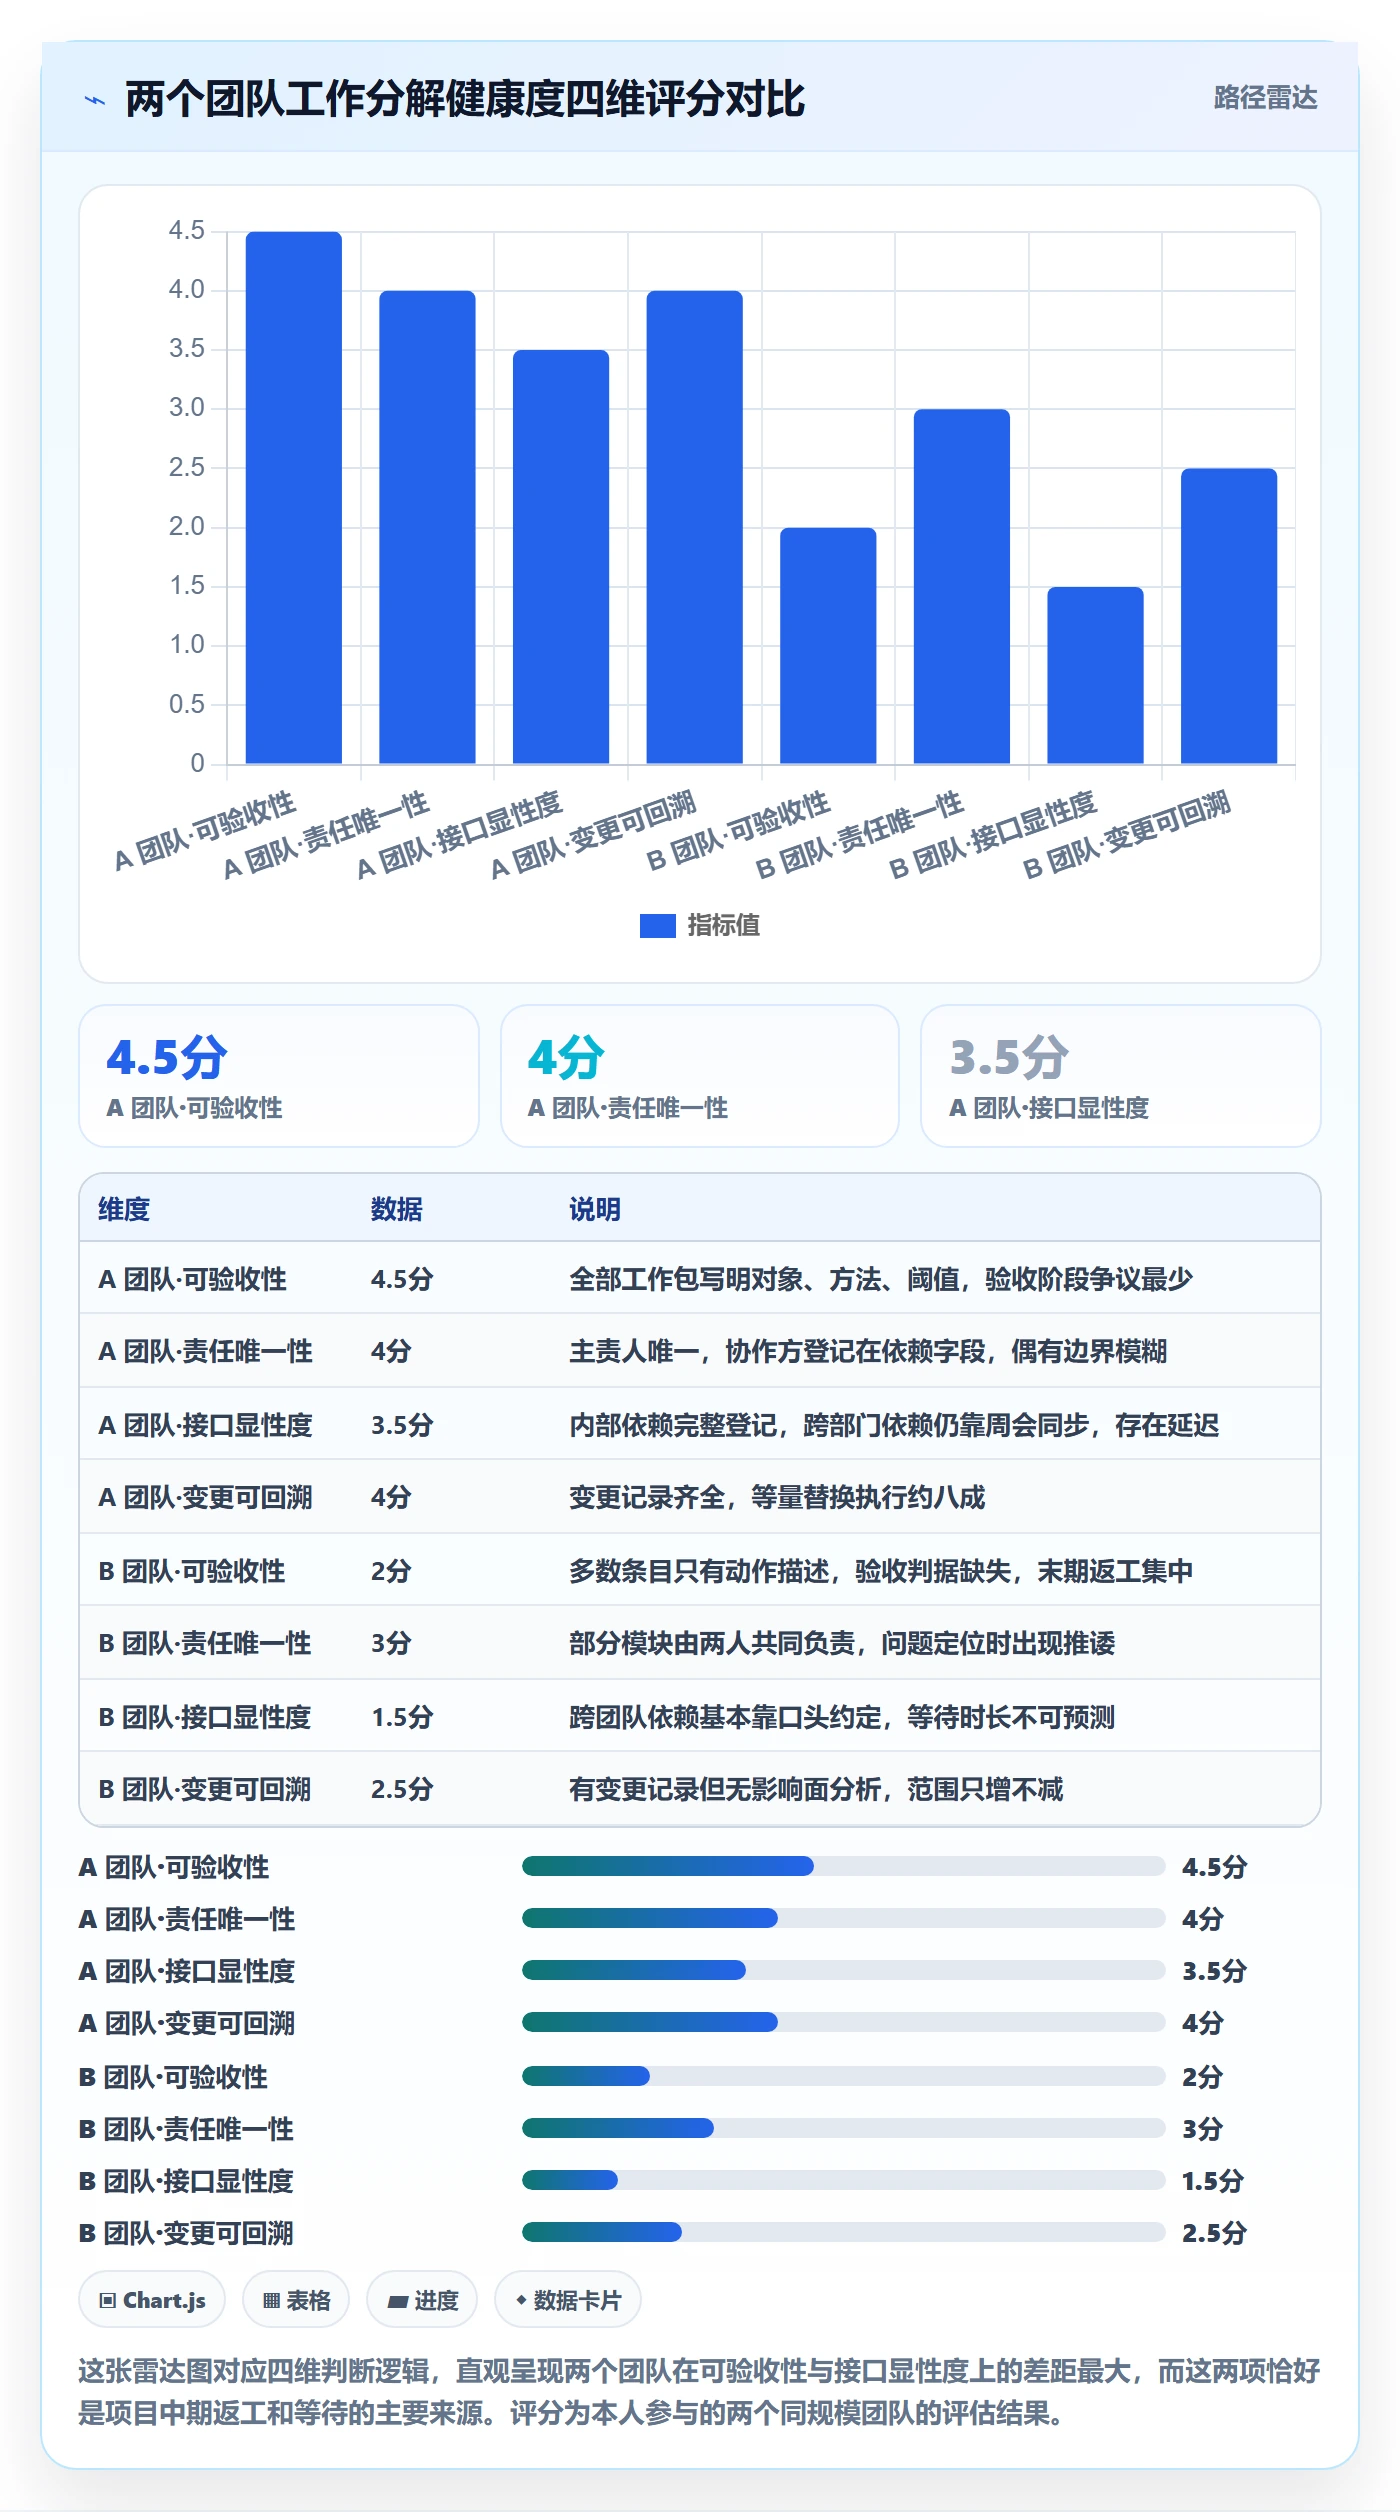This screenshot has height=2512, width=1400.
Task: Pick the B 团队·接口显性度 column in the bar chart
Action: coord(1095,675)
